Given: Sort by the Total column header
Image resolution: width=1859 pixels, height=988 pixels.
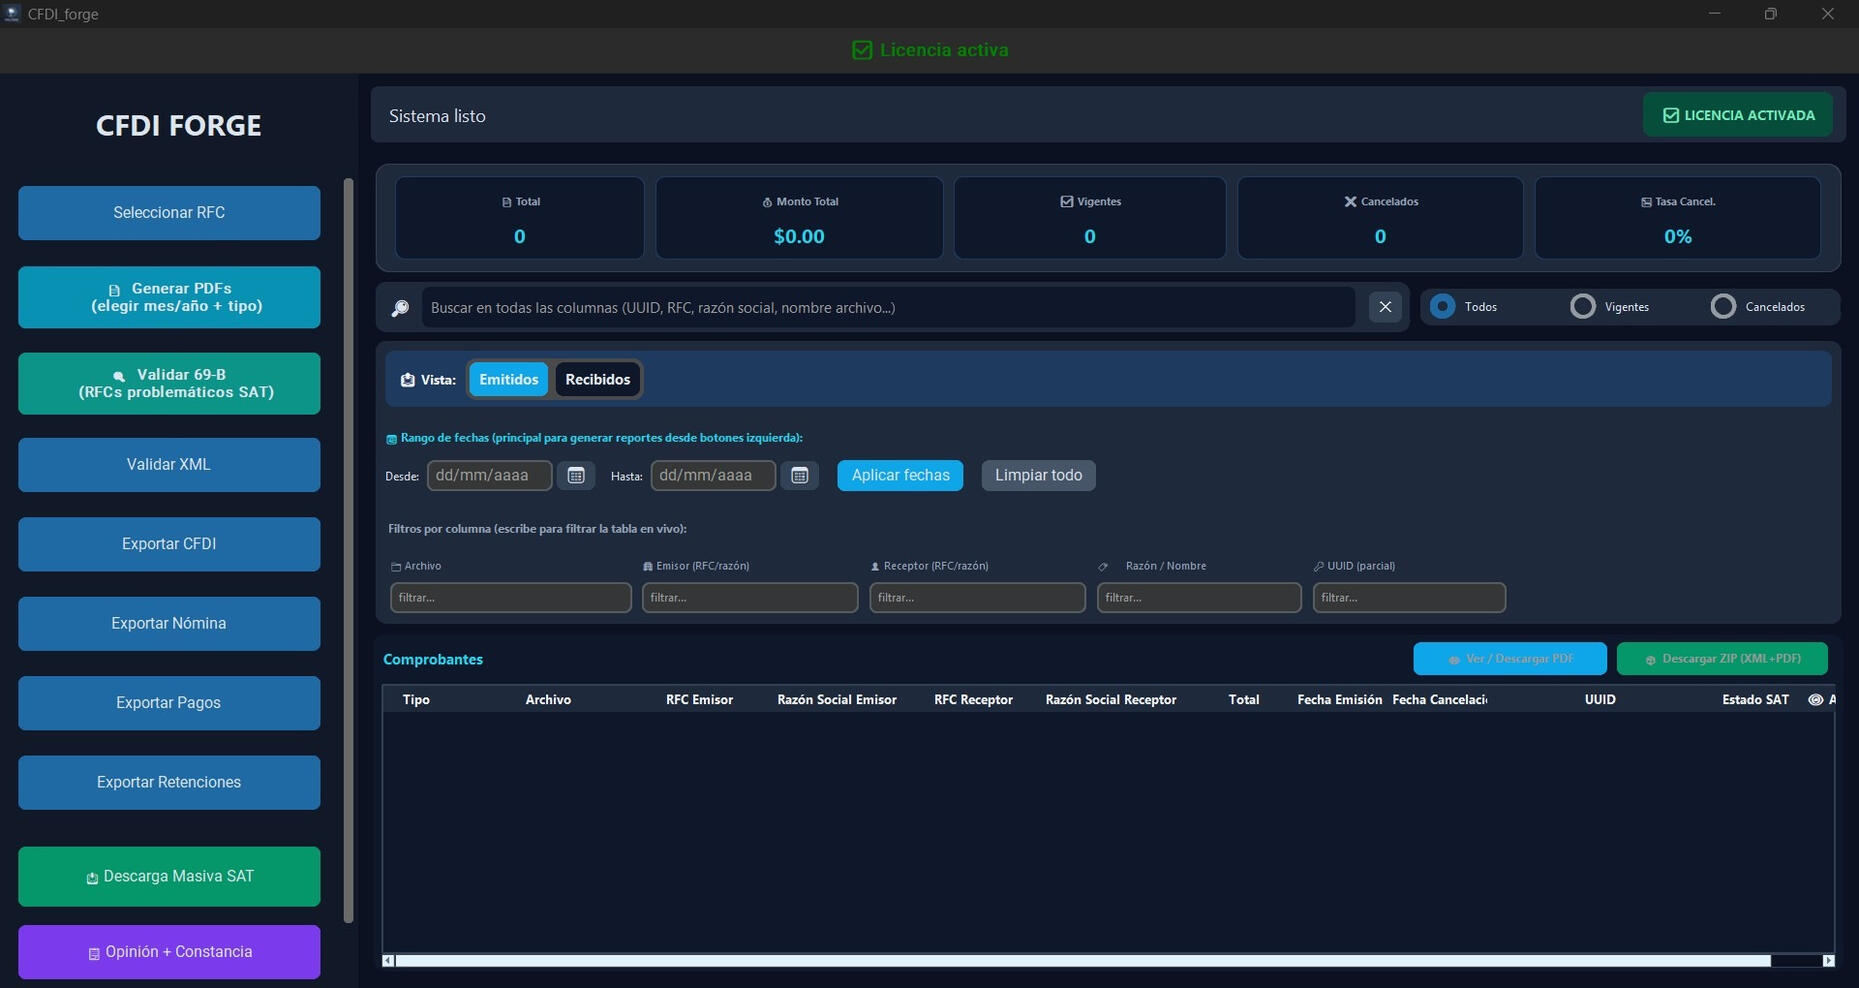Looking at the screenshot, I should [x=1244, y=700].
